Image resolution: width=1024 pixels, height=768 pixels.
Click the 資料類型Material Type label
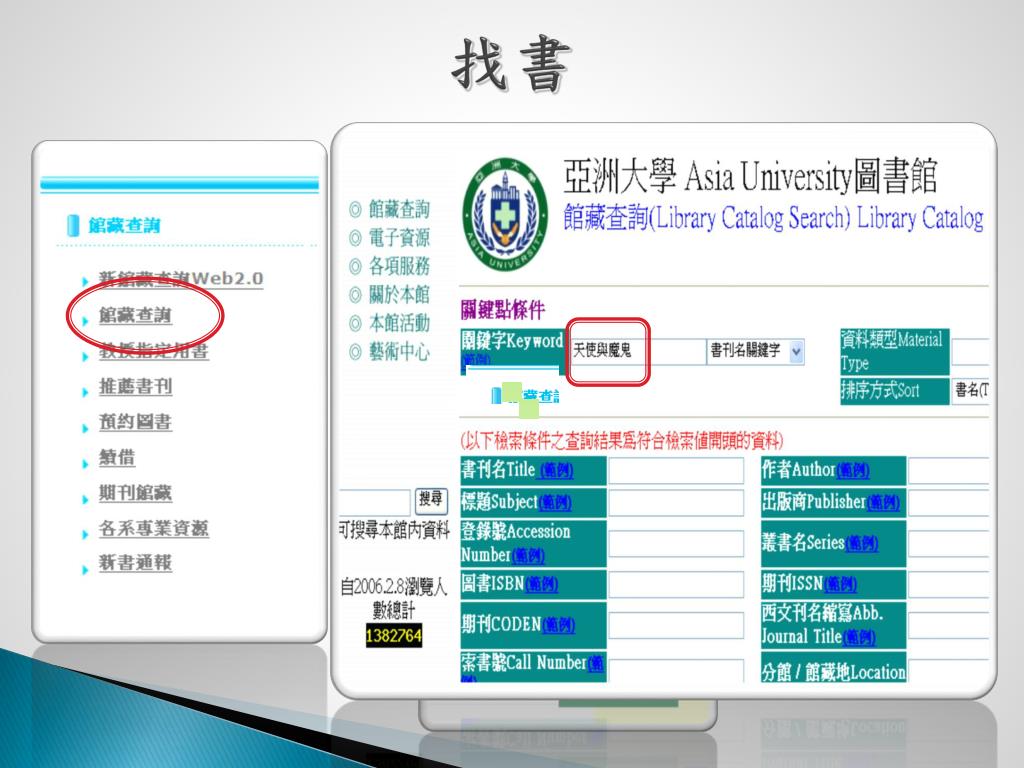coord(893,351)
